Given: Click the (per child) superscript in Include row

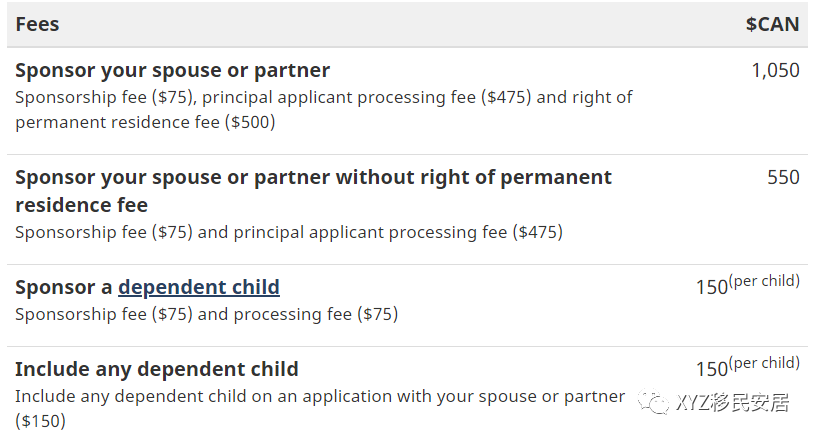Looking at the screenshot, I should tap(764, 363).
